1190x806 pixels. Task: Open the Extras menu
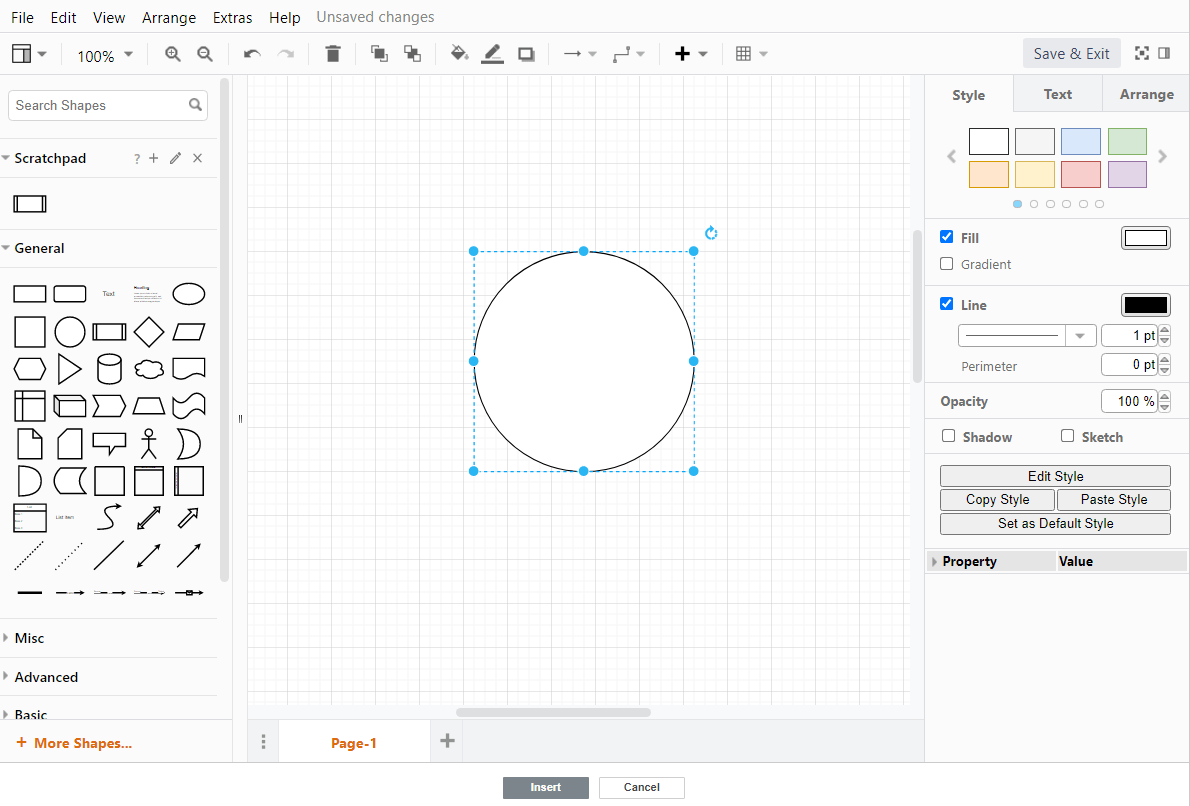pyautogui.click(x=232, y=17)
